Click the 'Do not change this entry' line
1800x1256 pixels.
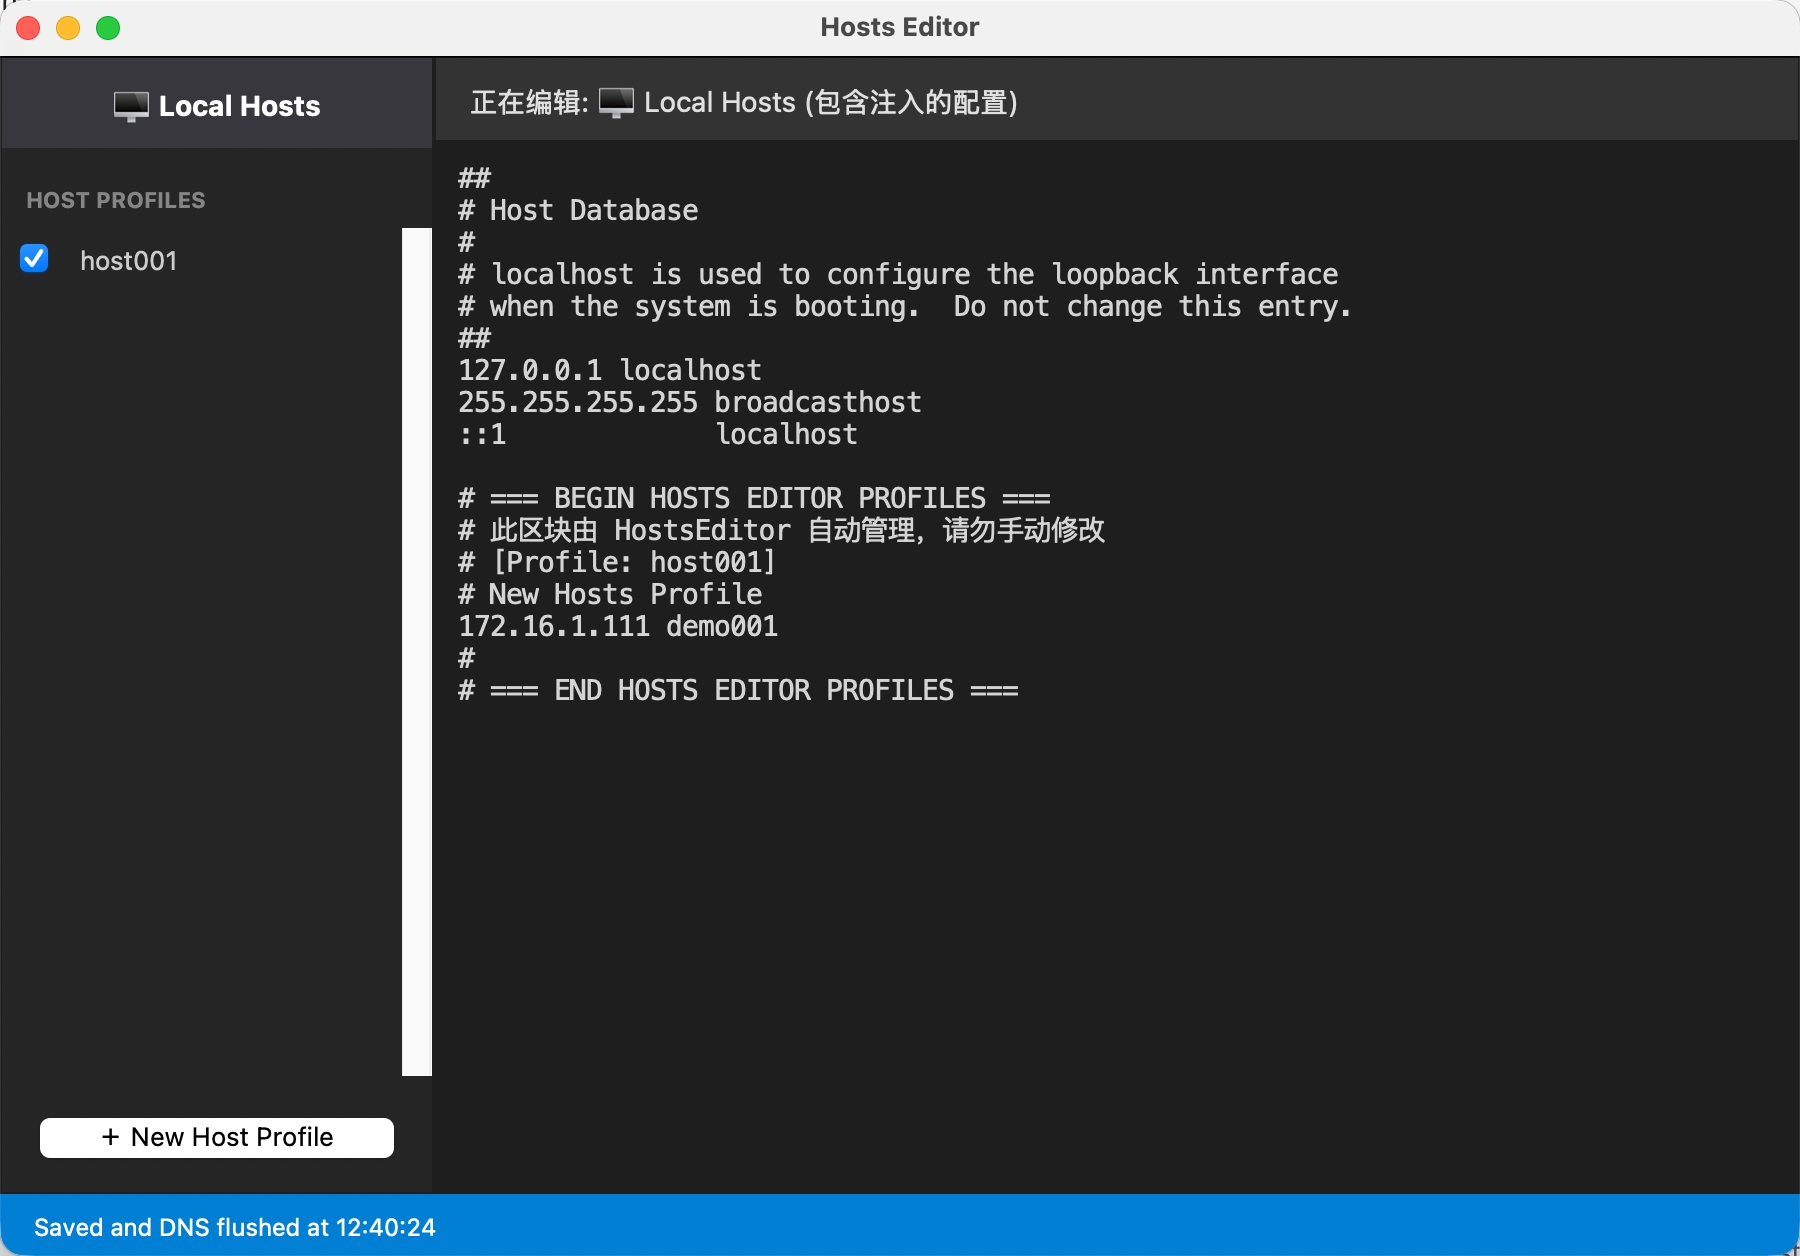(x=905, y=306)
